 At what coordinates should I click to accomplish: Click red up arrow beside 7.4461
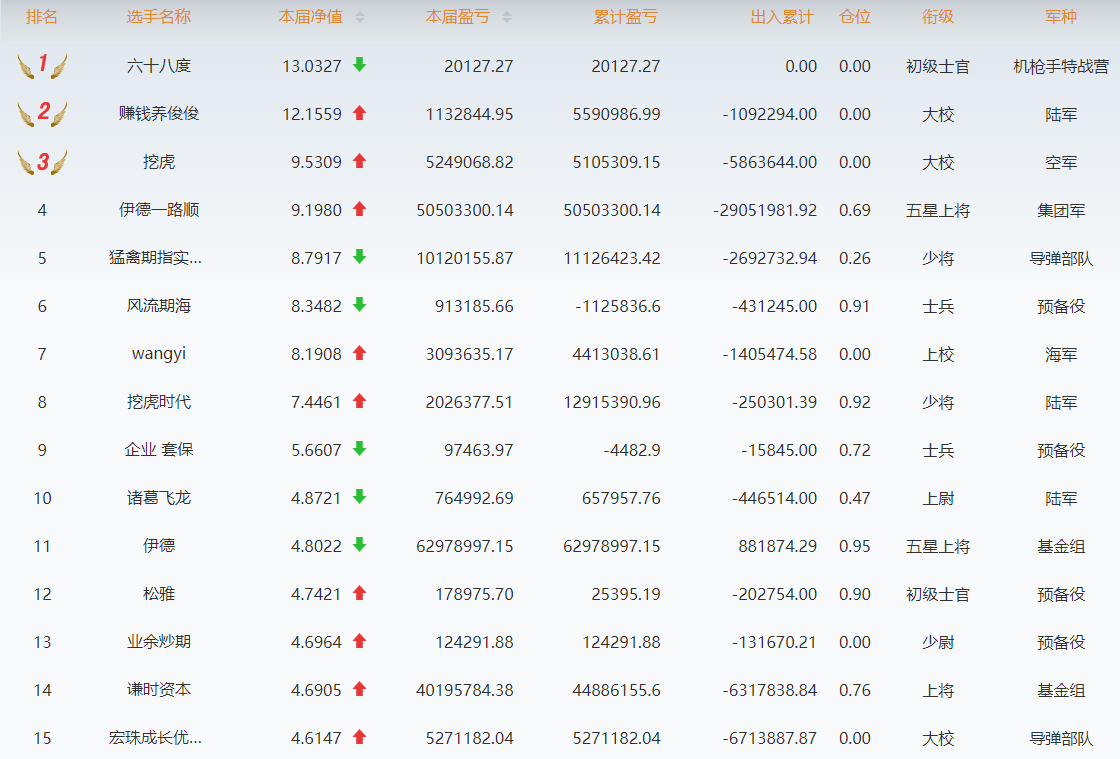[x=359, y=401]
